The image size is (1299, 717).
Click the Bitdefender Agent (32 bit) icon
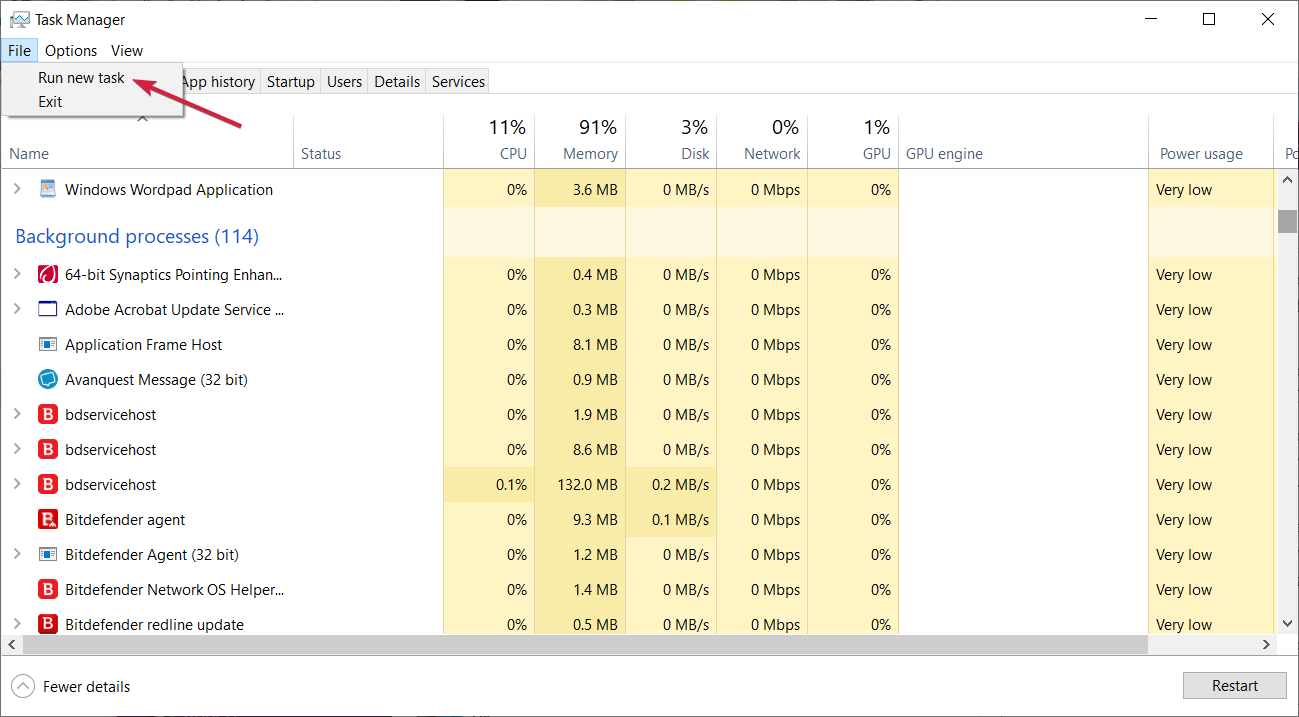pos(48,554)
